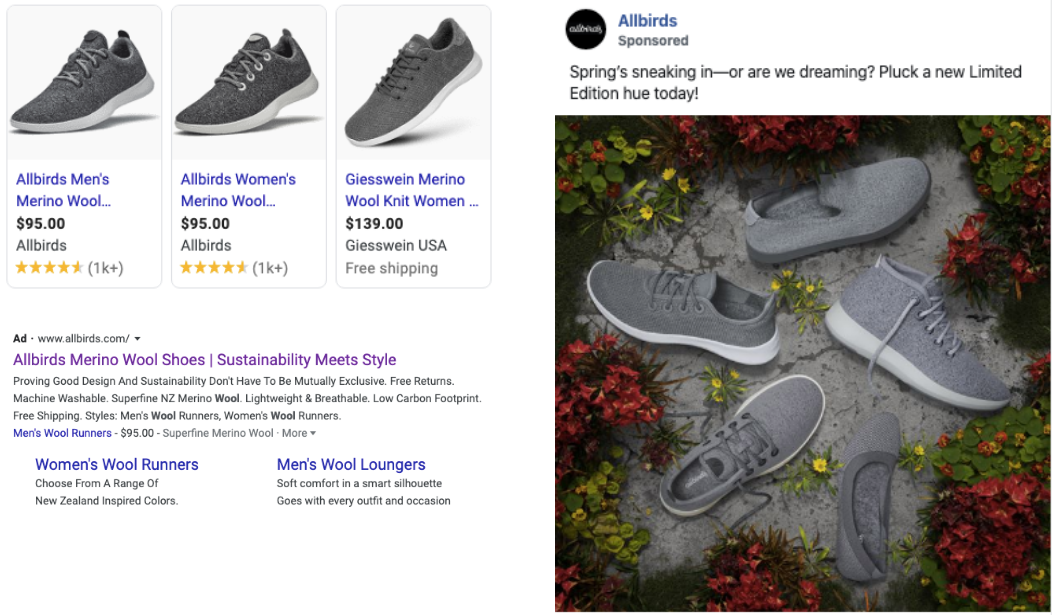The image size is (1054, 615).
Task: Click the Men's Wool Runners price link
Action: coord(63,434)
